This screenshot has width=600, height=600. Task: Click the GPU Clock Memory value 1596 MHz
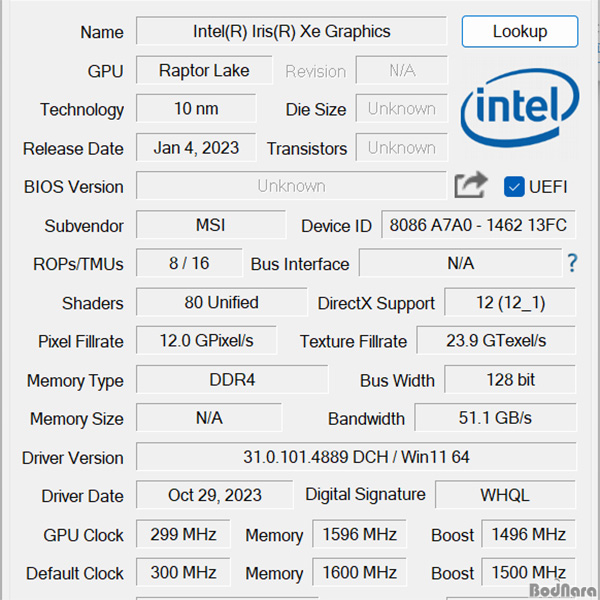[x=359, y=534]
